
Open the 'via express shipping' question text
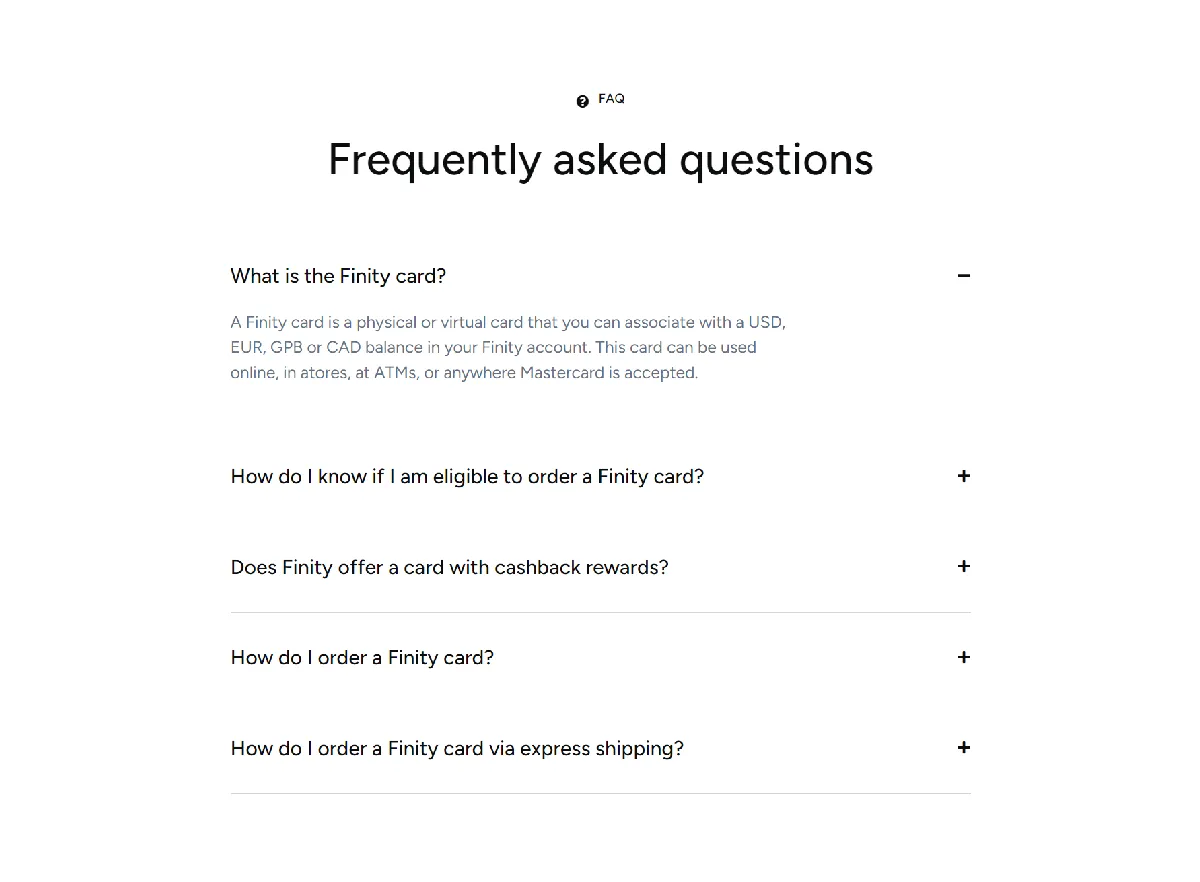pyautogui.click(x=457, y=748)
